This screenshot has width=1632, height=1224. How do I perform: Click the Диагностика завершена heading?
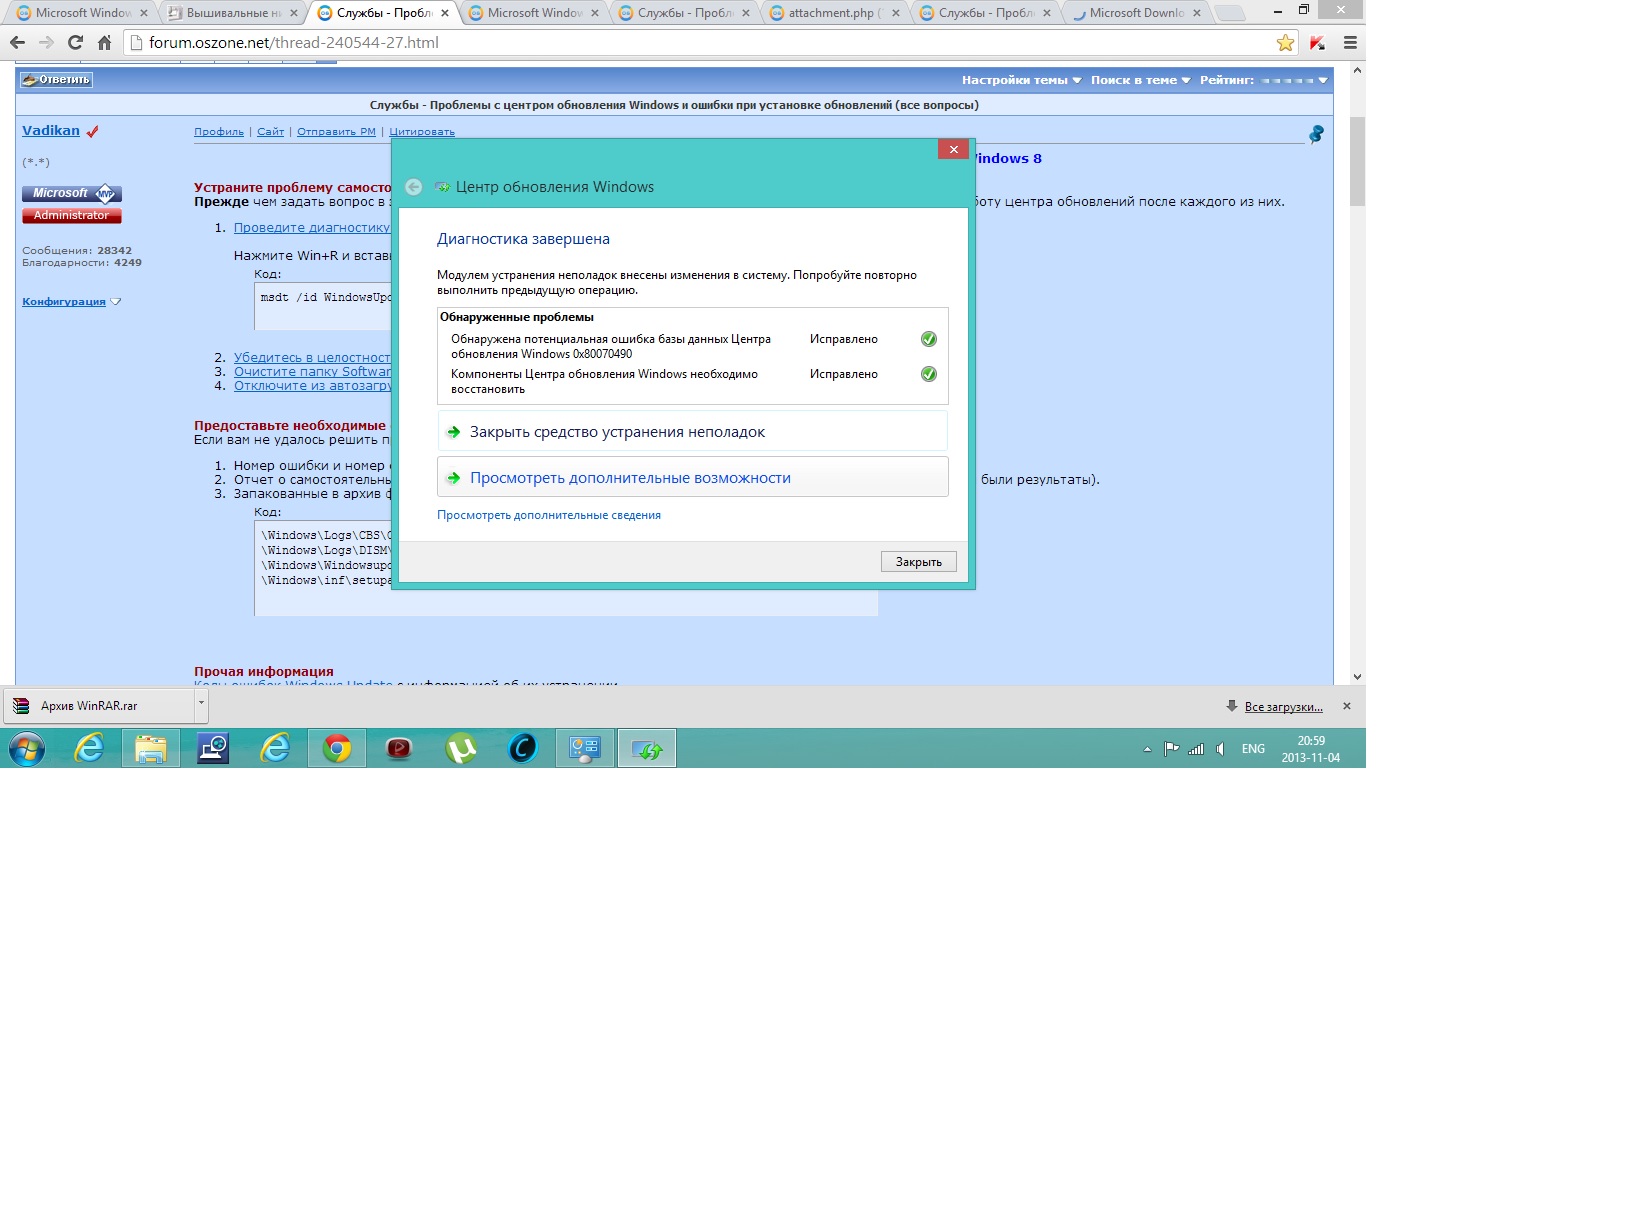point(523,239)
